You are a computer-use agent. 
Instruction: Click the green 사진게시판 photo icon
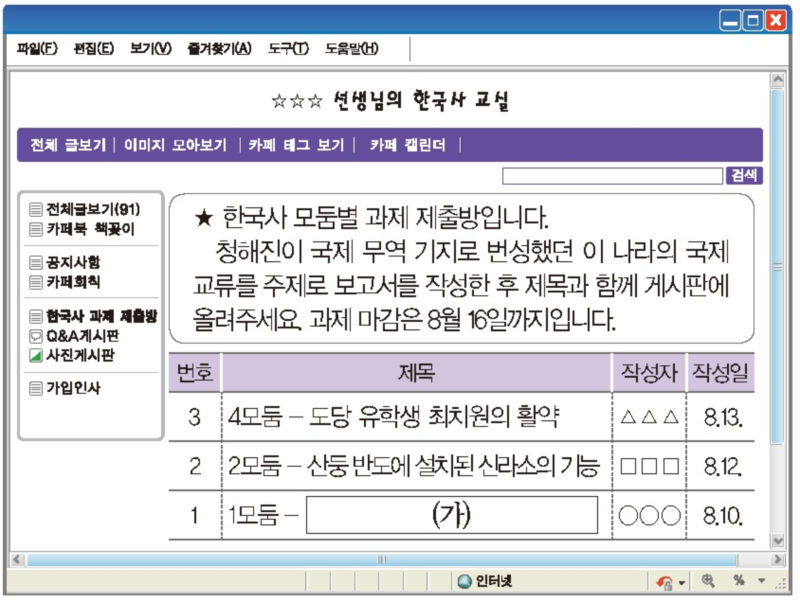36,355
